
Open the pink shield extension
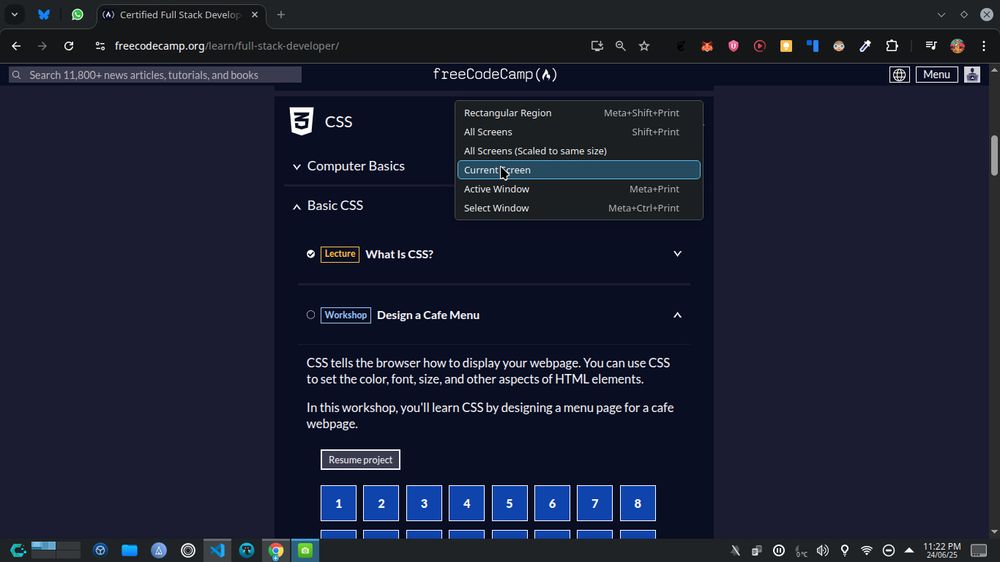(733, 46)
